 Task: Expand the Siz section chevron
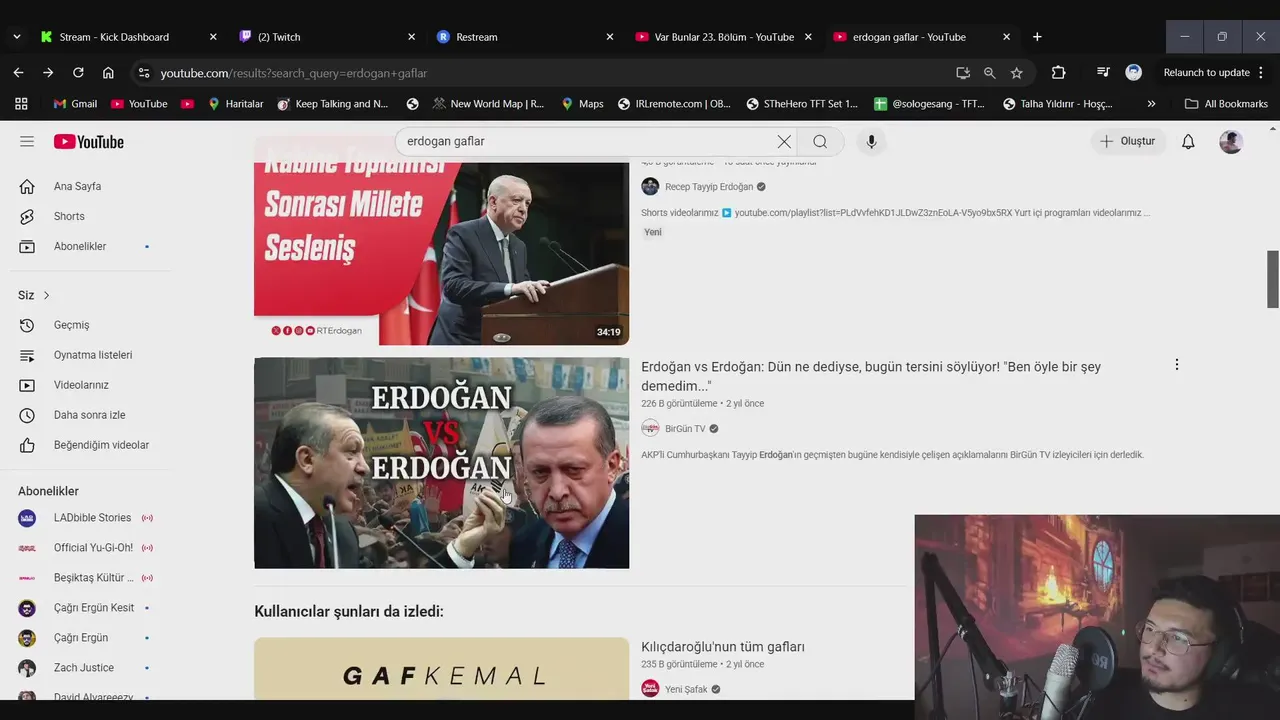(46, 295)
